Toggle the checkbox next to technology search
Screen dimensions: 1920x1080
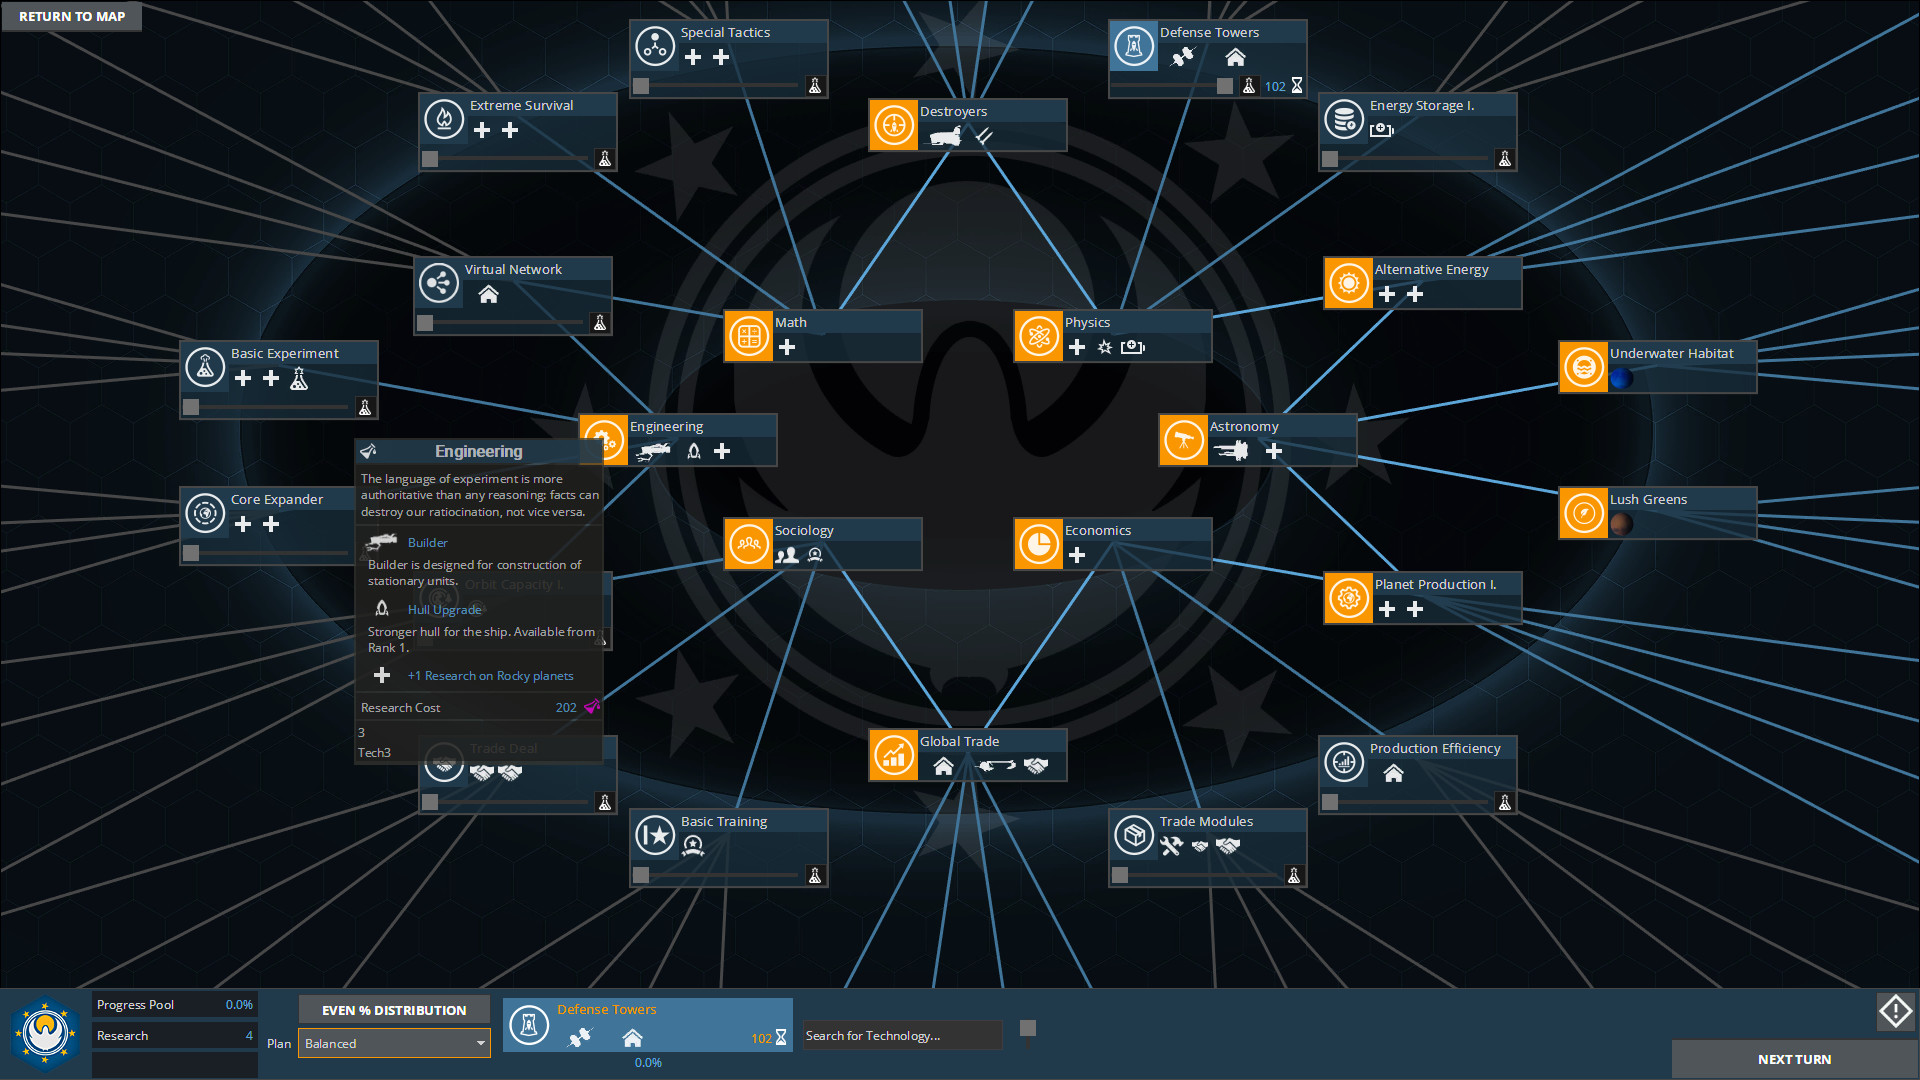[1027, 1028]
